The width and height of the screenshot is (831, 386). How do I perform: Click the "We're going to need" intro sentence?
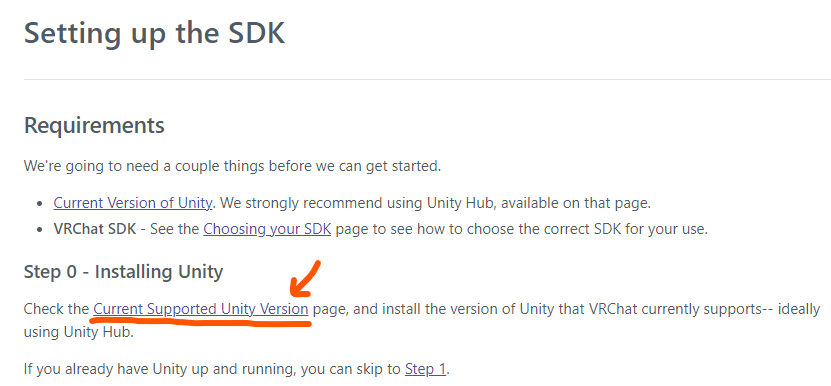point(232,166)
